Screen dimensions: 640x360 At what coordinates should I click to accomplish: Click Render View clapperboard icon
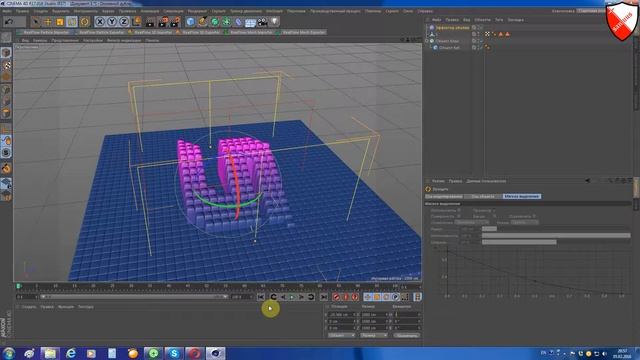pos(150,21)
